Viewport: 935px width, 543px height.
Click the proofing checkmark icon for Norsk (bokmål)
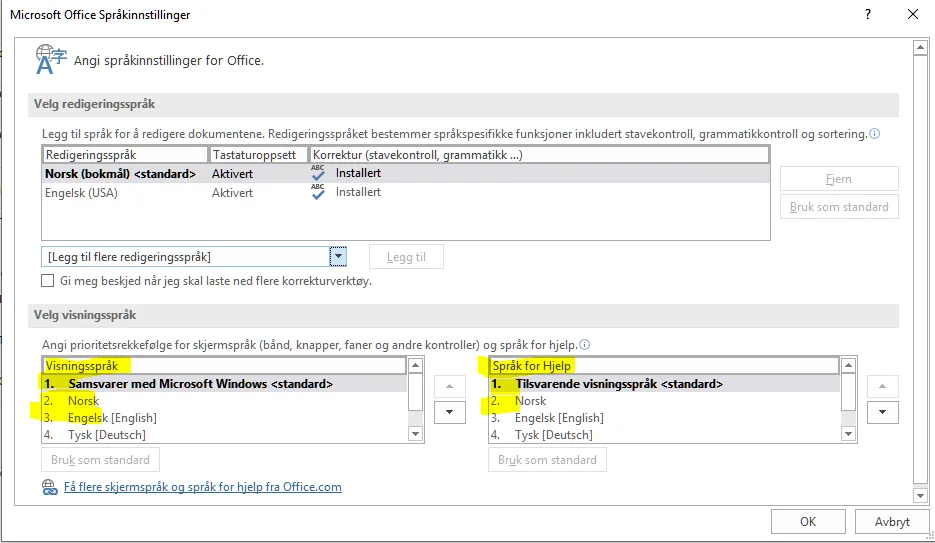(318, 173)
